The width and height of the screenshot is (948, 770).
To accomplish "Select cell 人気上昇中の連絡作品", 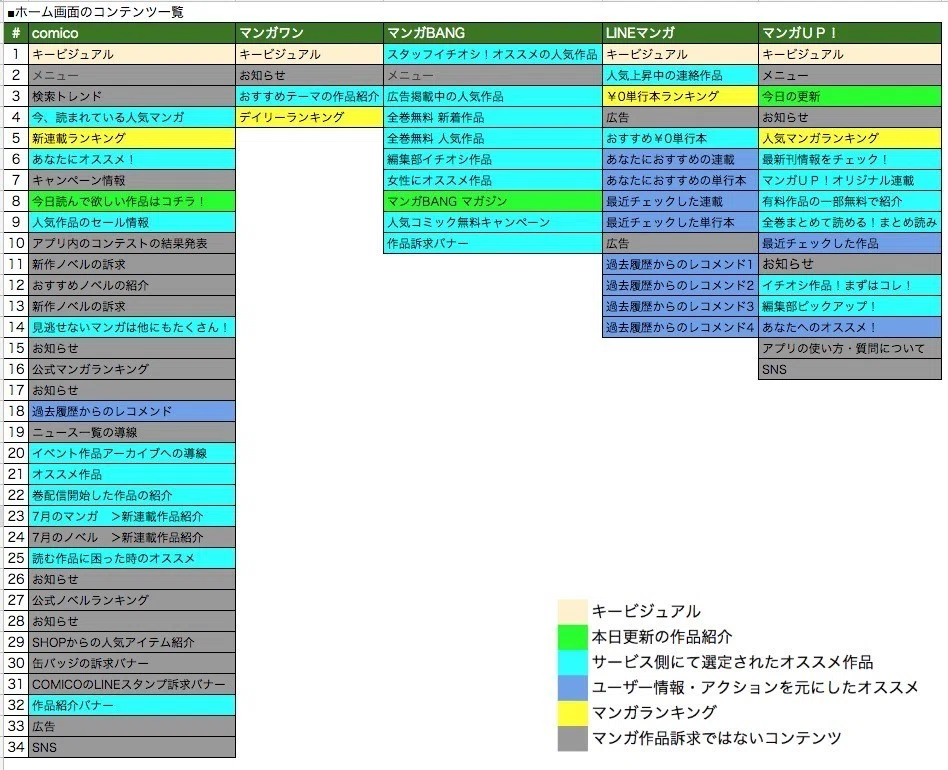I will click(680, 75).
